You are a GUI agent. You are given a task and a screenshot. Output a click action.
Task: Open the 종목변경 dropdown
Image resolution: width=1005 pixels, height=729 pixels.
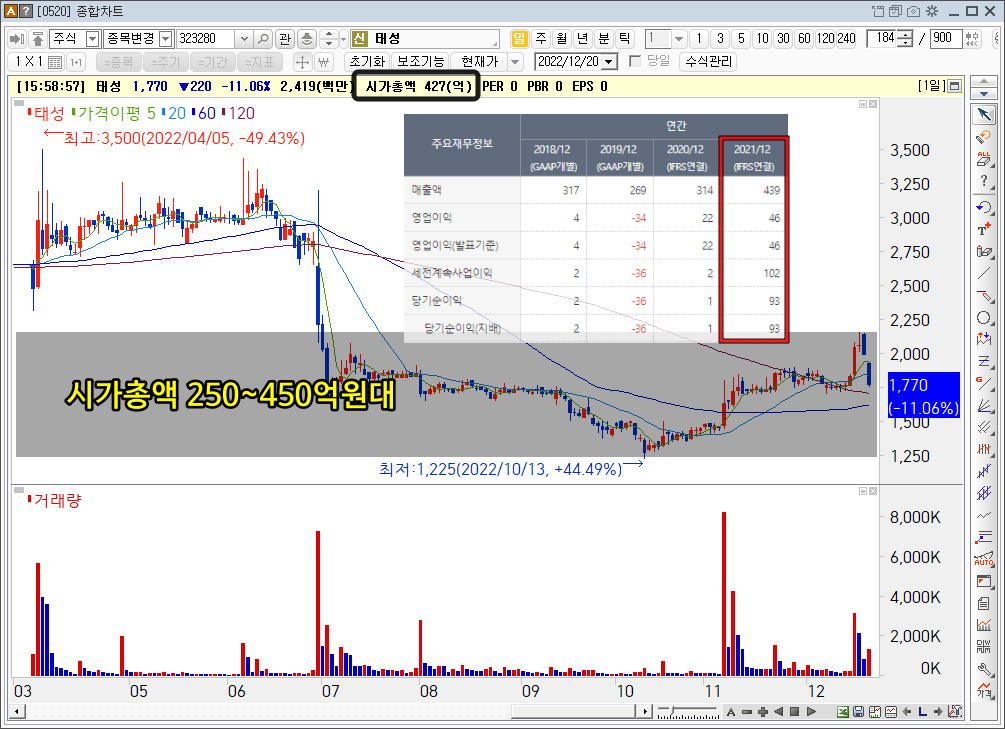(x=166, y=39)
